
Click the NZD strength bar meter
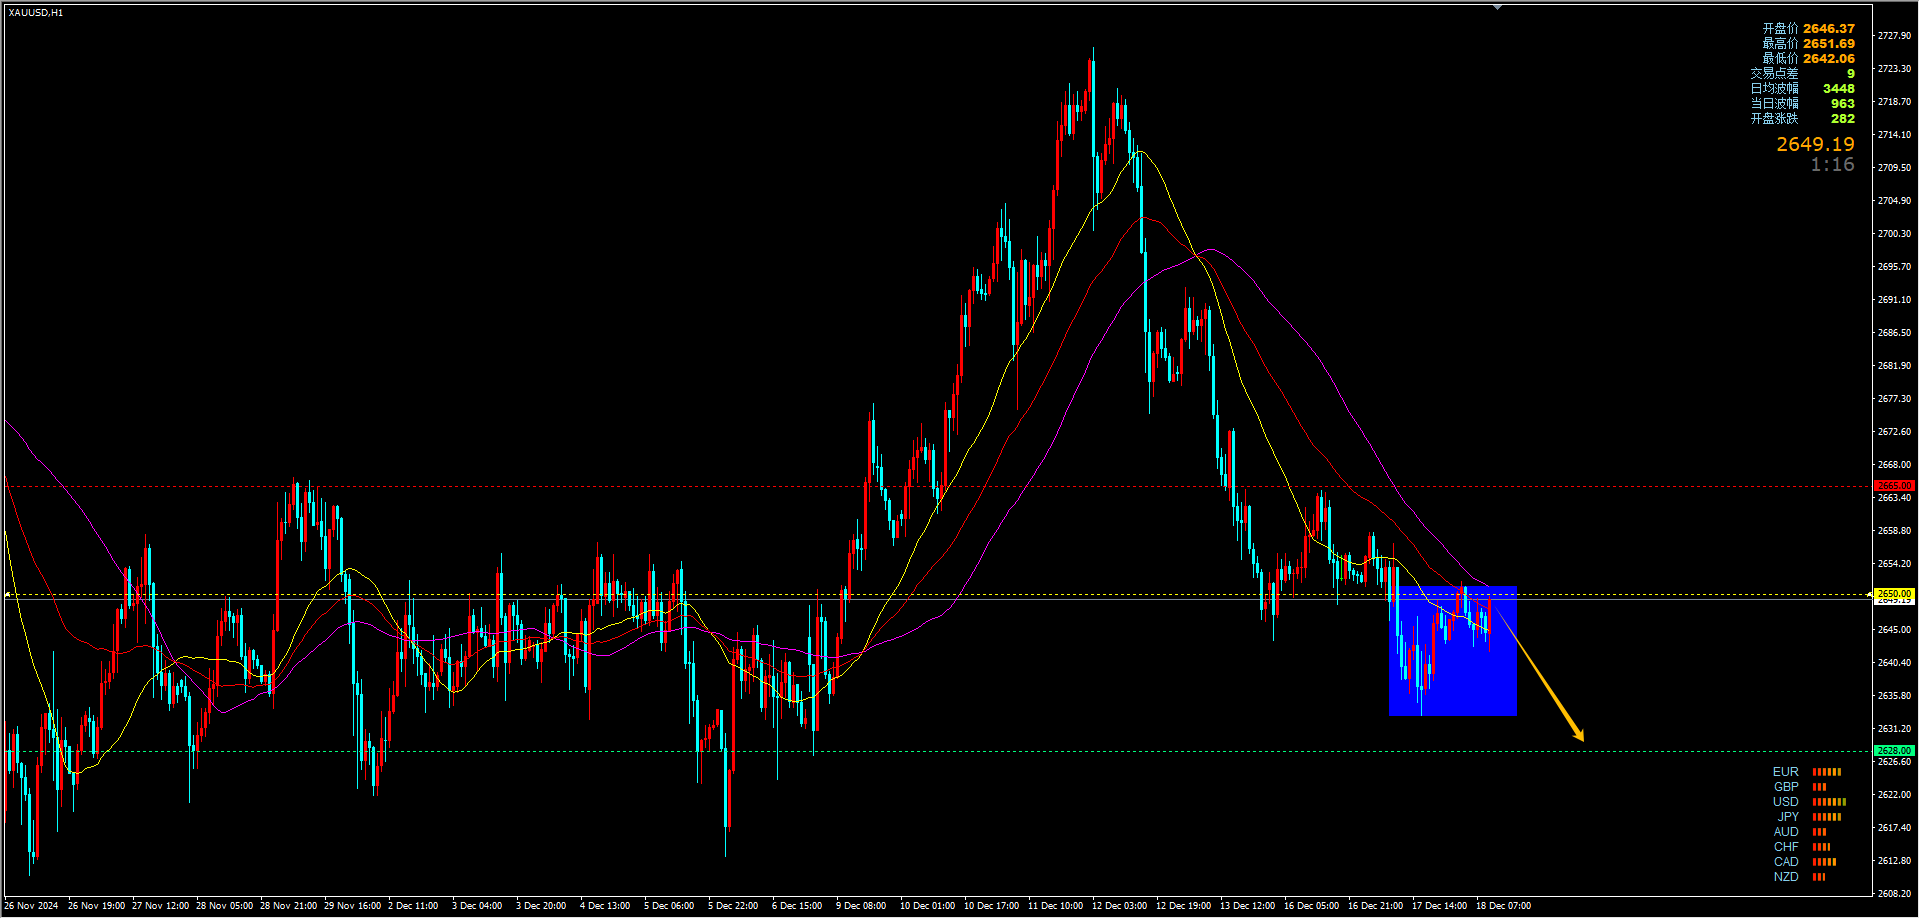(1819, 877)
